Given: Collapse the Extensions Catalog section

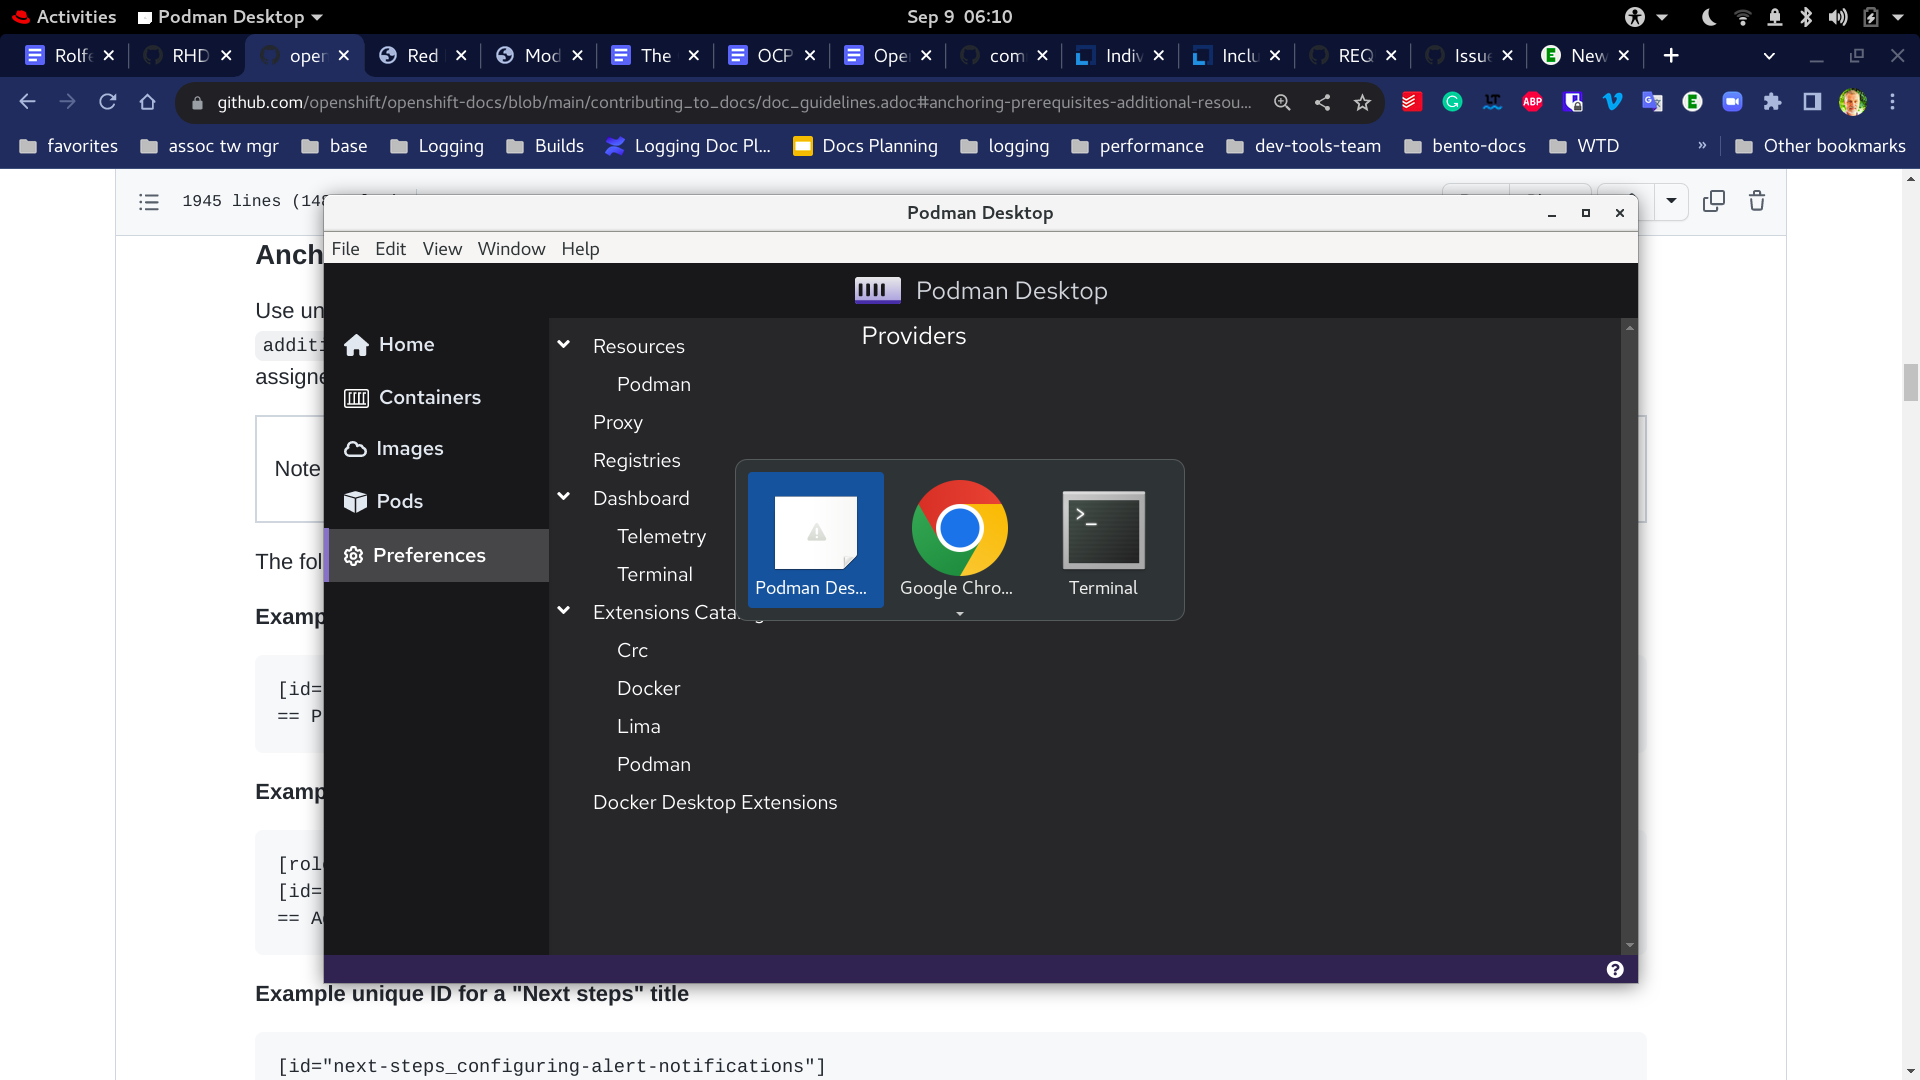Looking at the screenshot, I should [564, 611].
